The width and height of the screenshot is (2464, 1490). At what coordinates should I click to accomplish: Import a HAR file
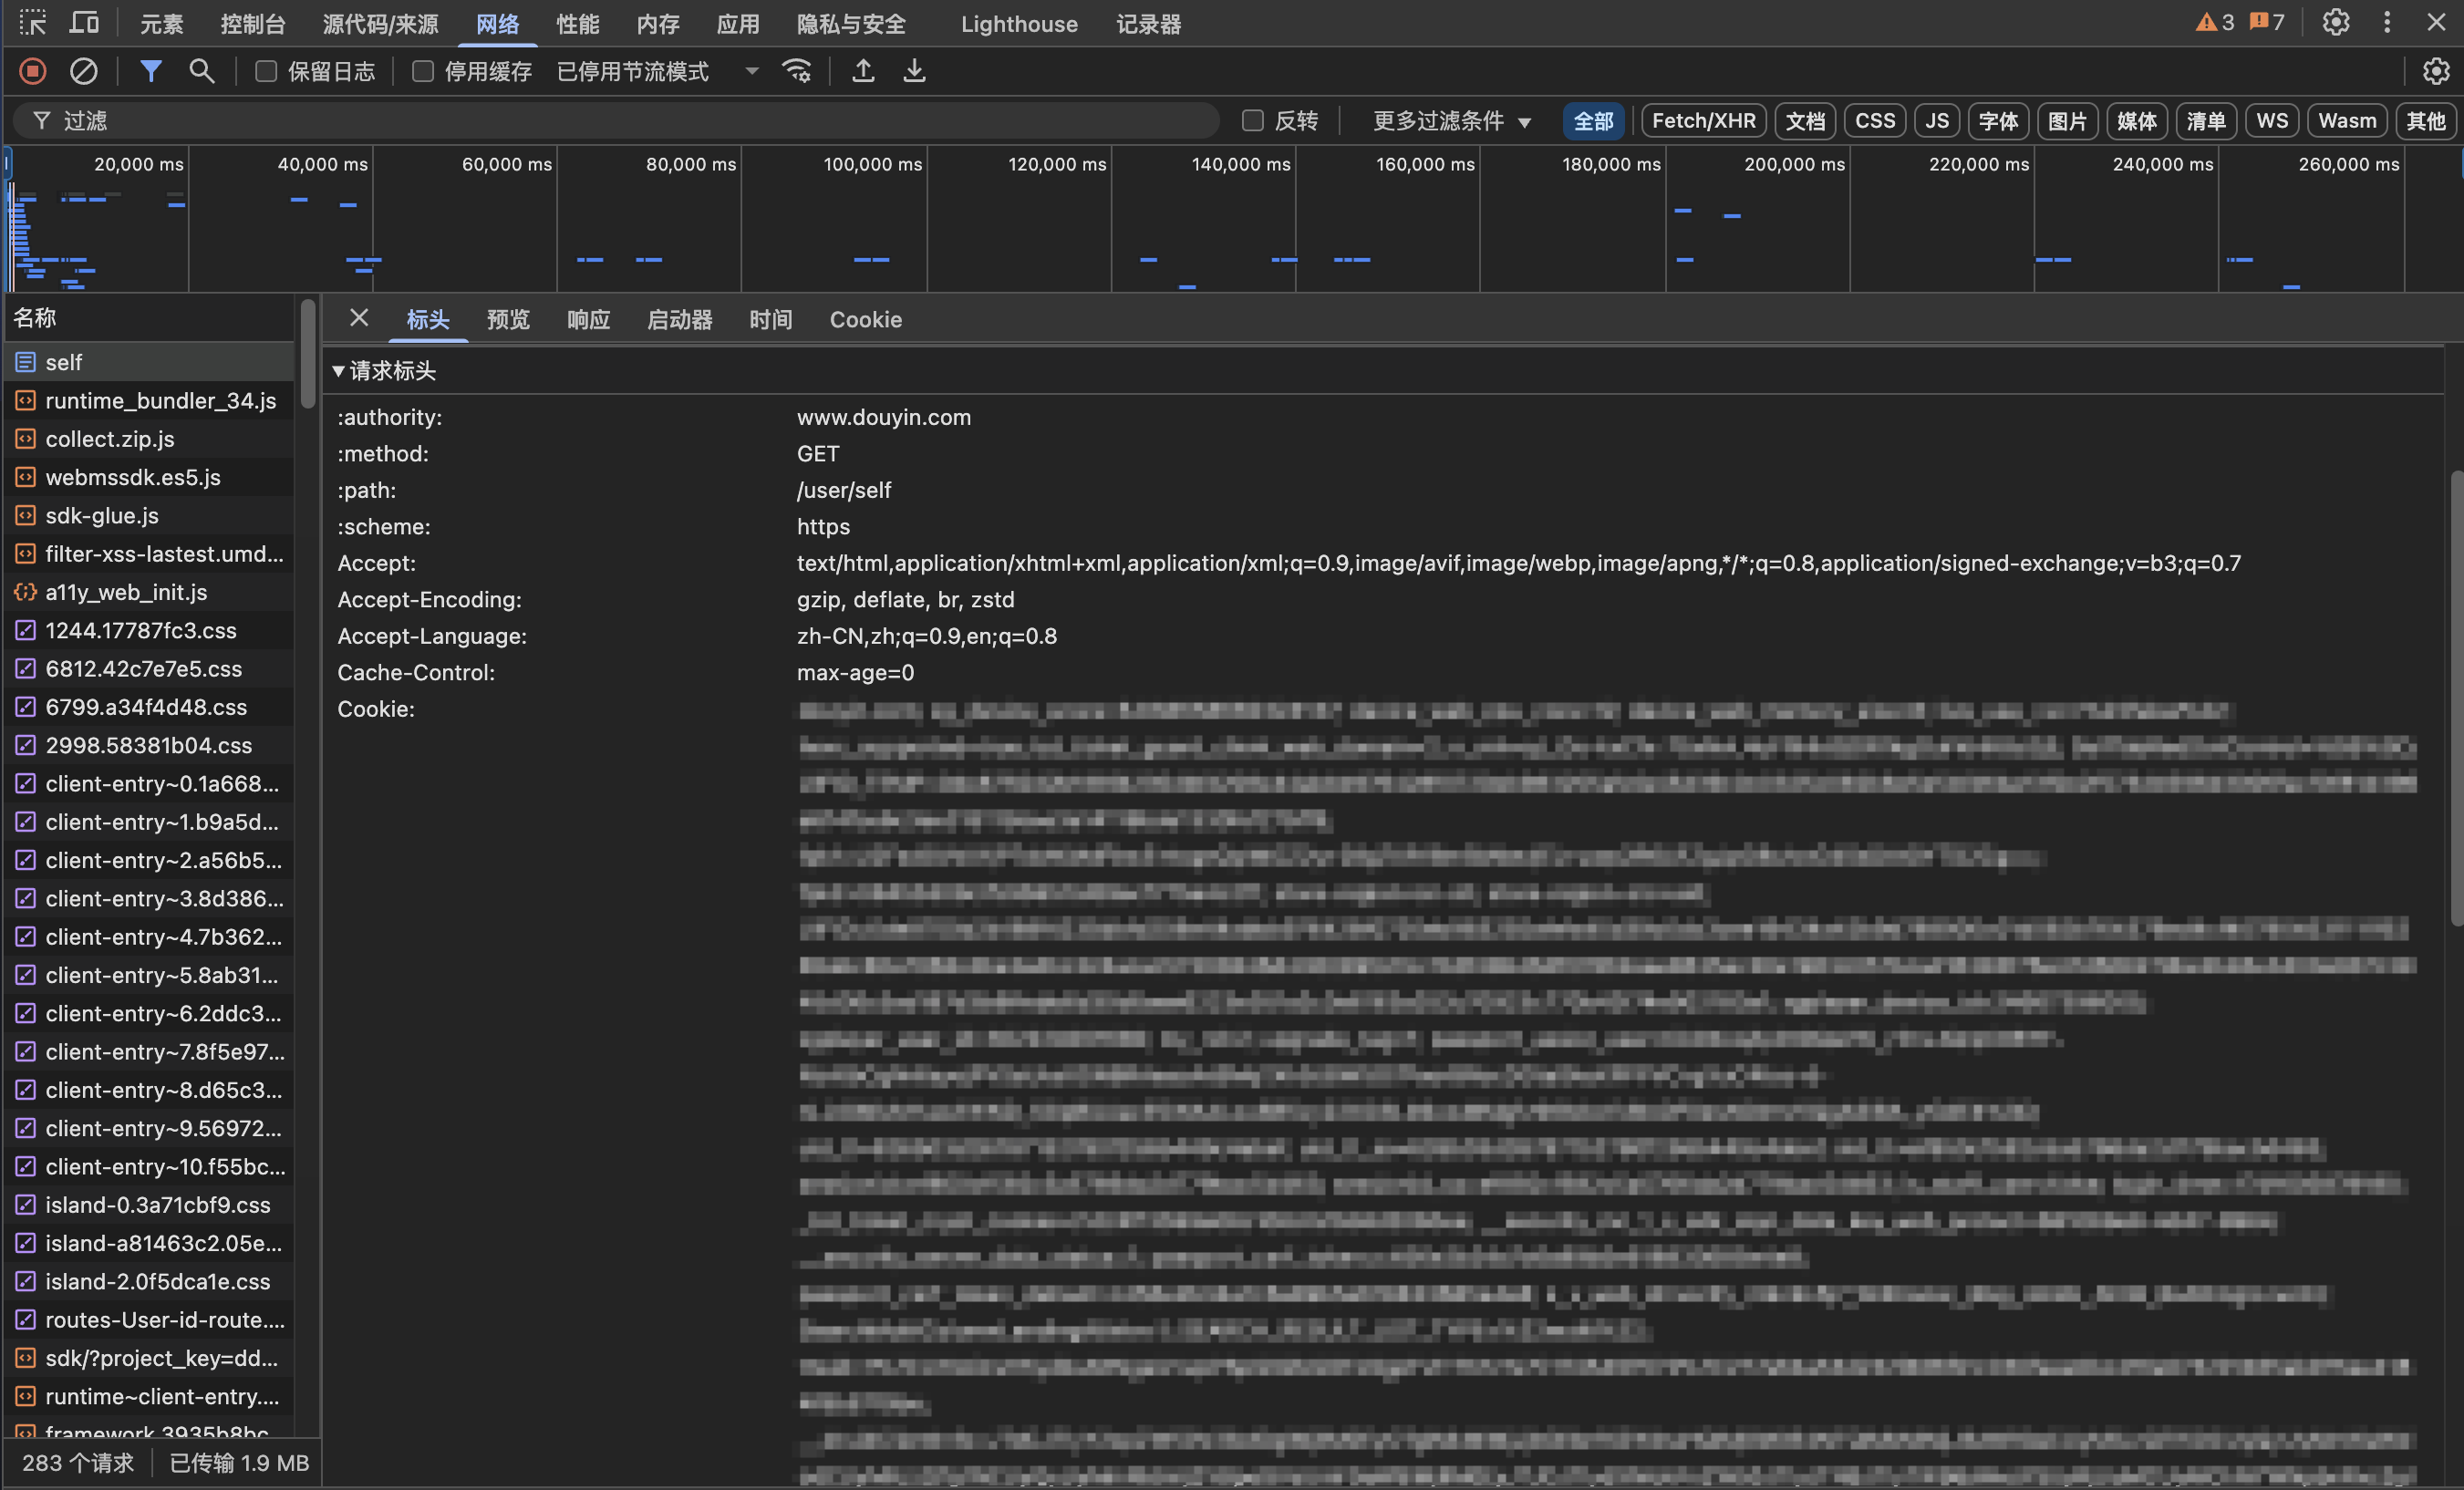coord(862,71)
